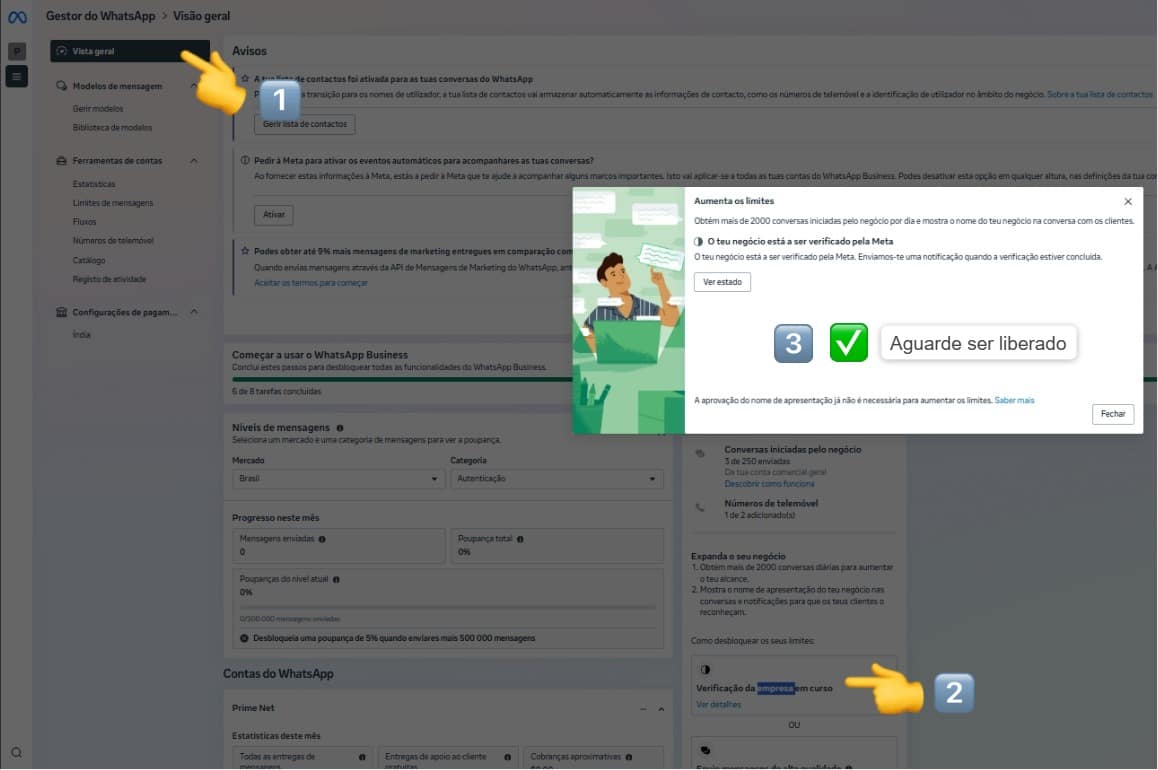Open the Mercado dropdown showing Brasil
Image resolution: width=1158 pixels, height=770 pixels.
tap(338, 478)
